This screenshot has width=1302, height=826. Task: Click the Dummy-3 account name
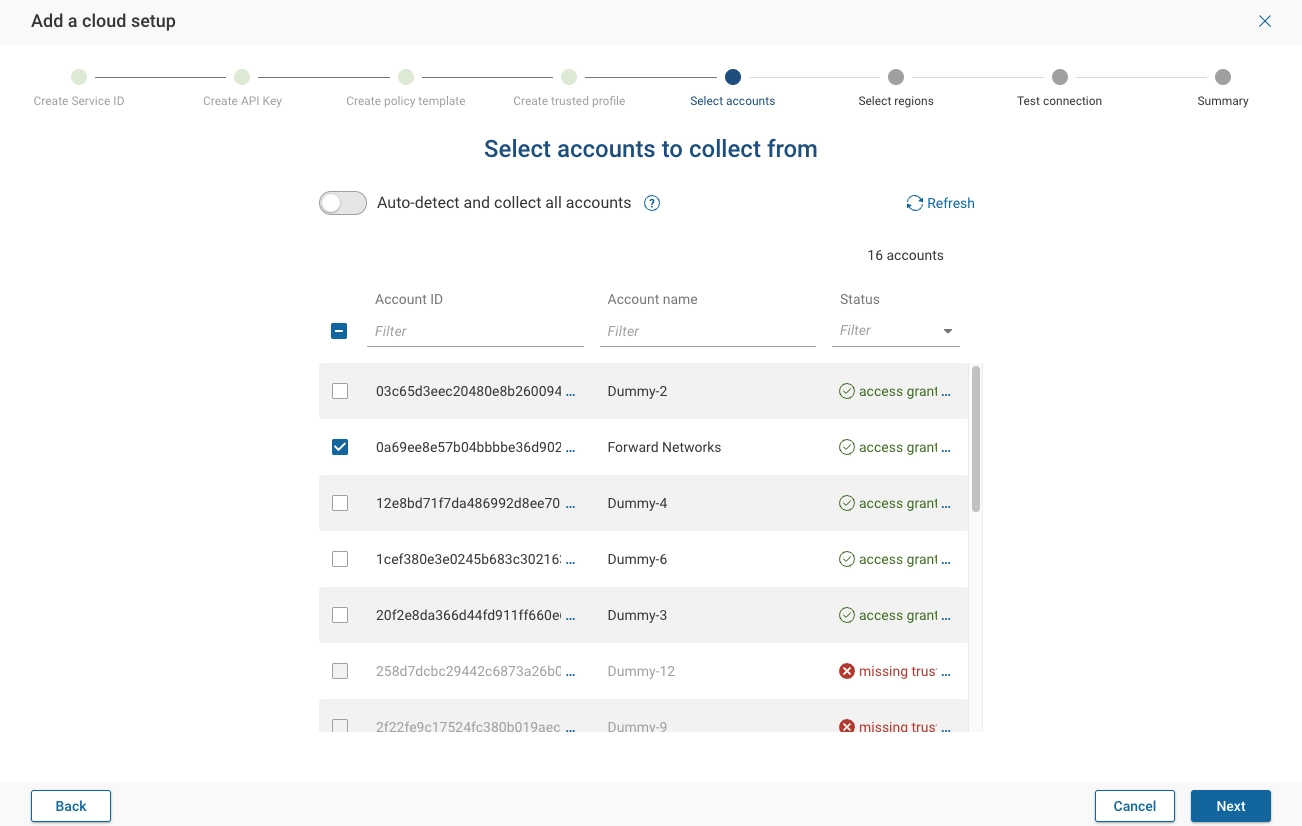[637, 615]
